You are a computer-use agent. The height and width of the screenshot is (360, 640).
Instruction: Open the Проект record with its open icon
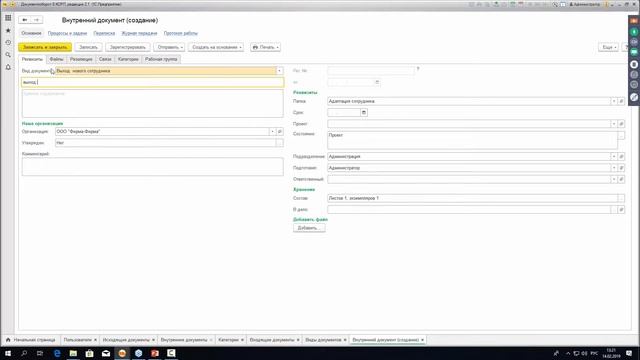pos(621,124)
